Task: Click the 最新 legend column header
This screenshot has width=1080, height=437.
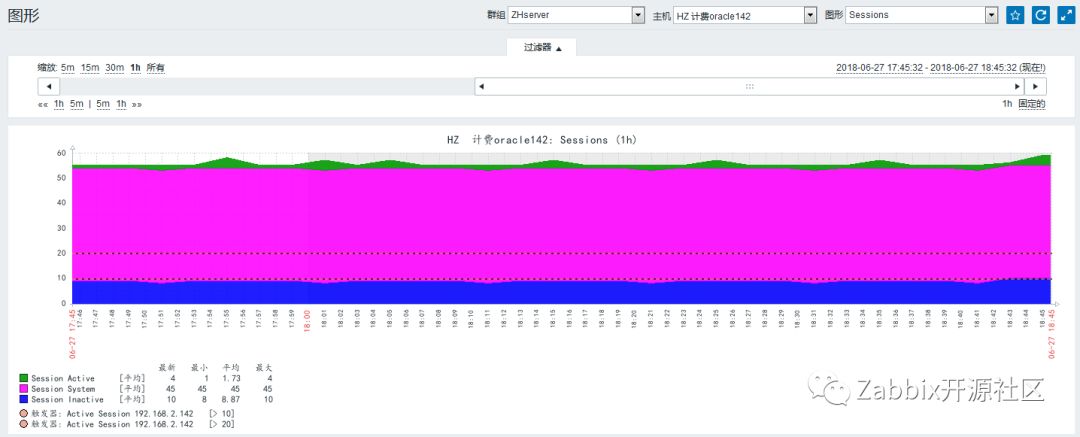Action: (x=167, y=367)
